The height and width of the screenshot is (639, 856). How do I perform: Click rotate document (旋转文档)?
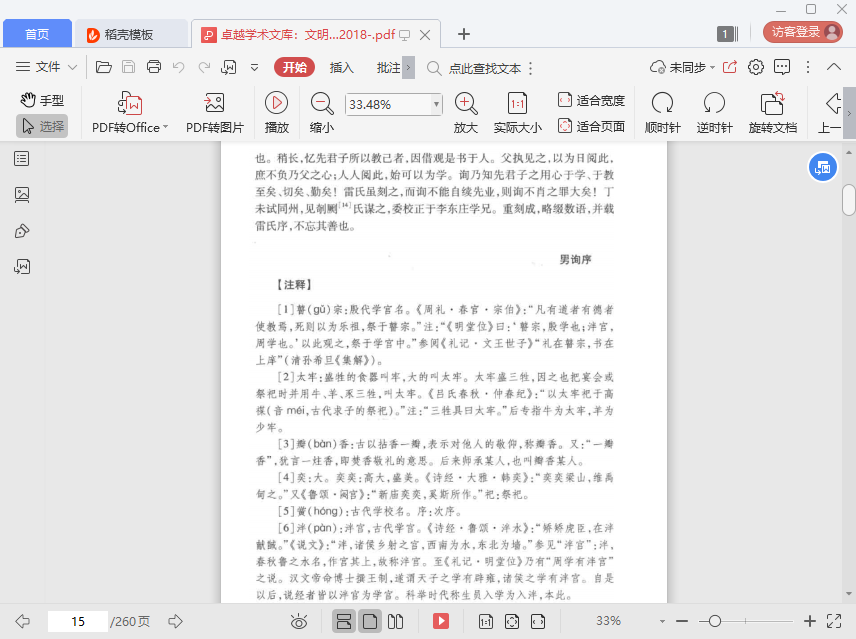coord(772,112)
